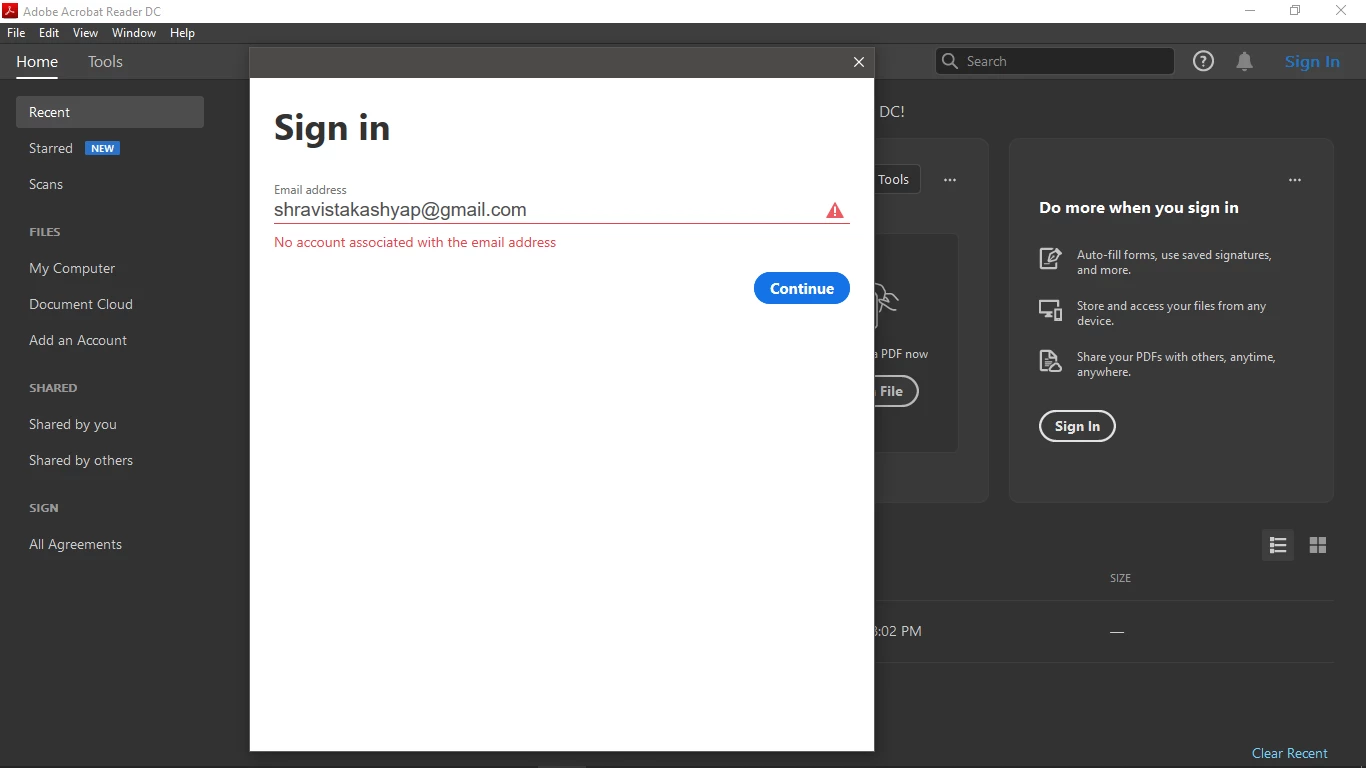
Task: Click the 'No account associated' error message
Action: click(x=415, y=242)
